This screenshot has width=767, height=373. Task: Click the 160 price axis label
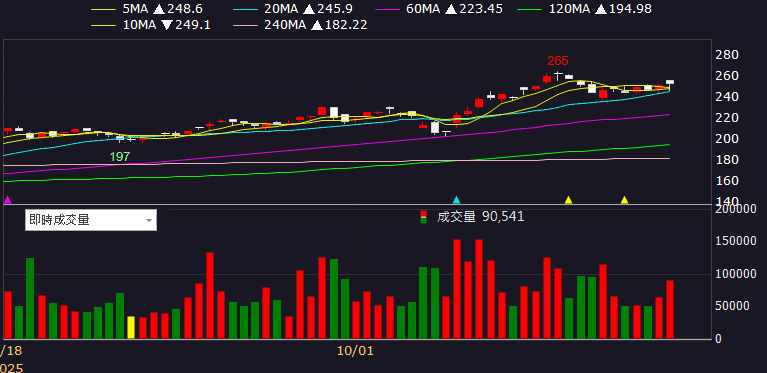[726, 181]
